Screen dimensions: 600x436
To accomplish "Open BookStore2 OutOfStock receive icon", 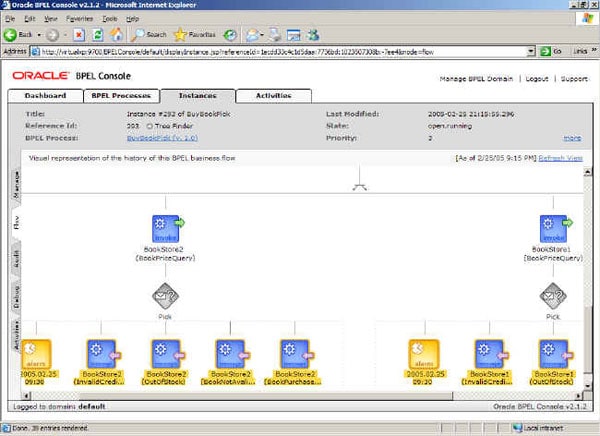I will [167, 354].
